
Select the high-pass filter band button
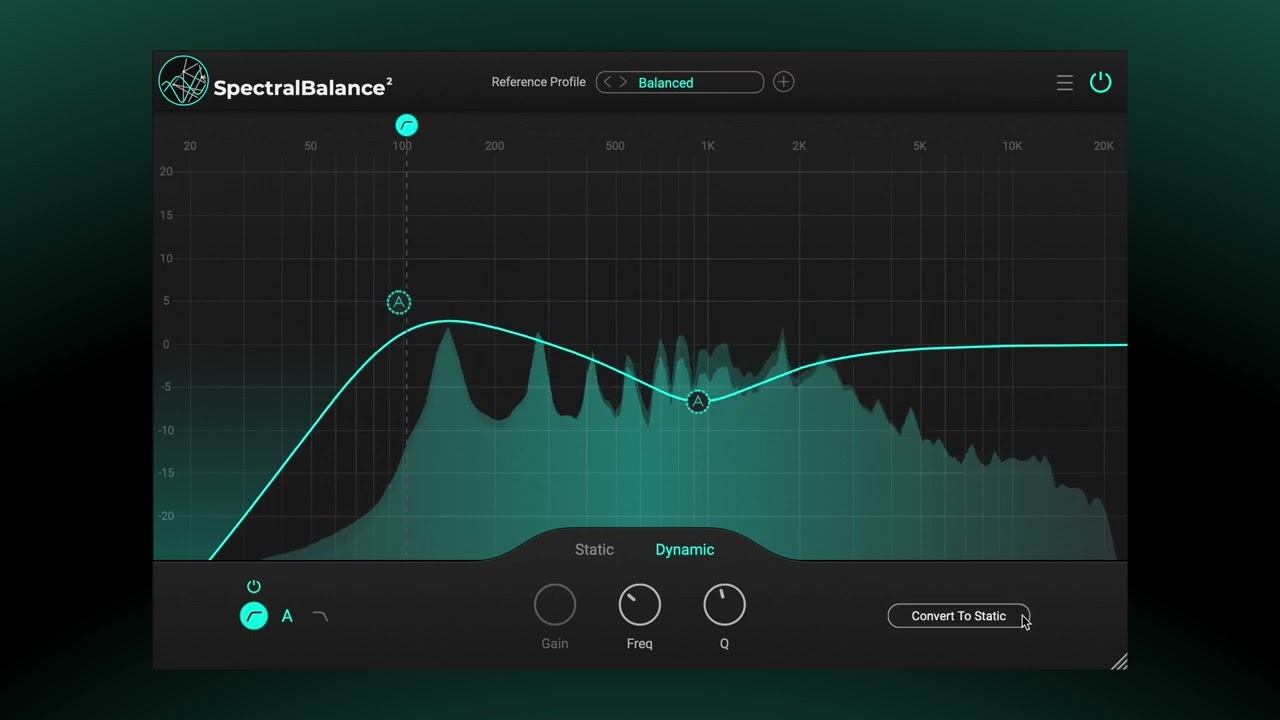click(254, 616)
